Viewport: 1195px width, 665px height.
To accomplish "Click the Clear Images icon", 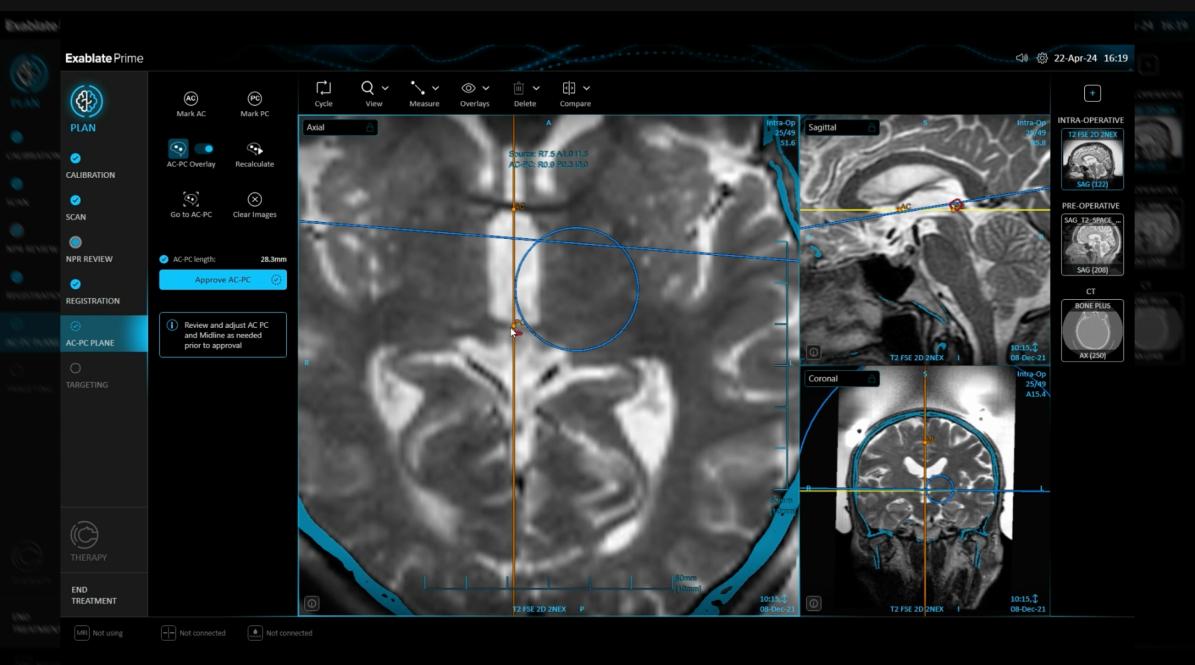I will click(x=254, y=199).
